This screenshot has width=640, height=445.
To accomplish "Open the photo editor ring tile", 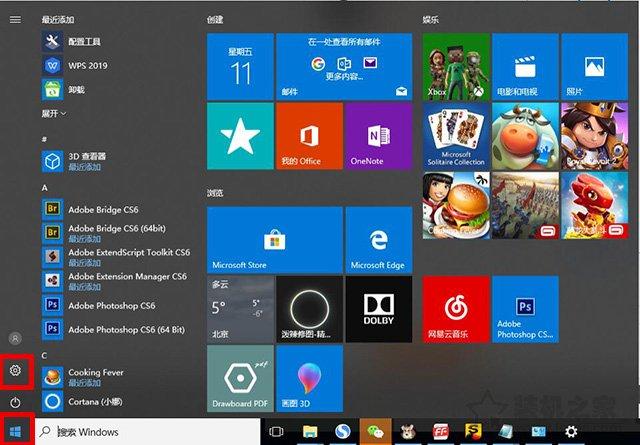I will pos(309,309).
